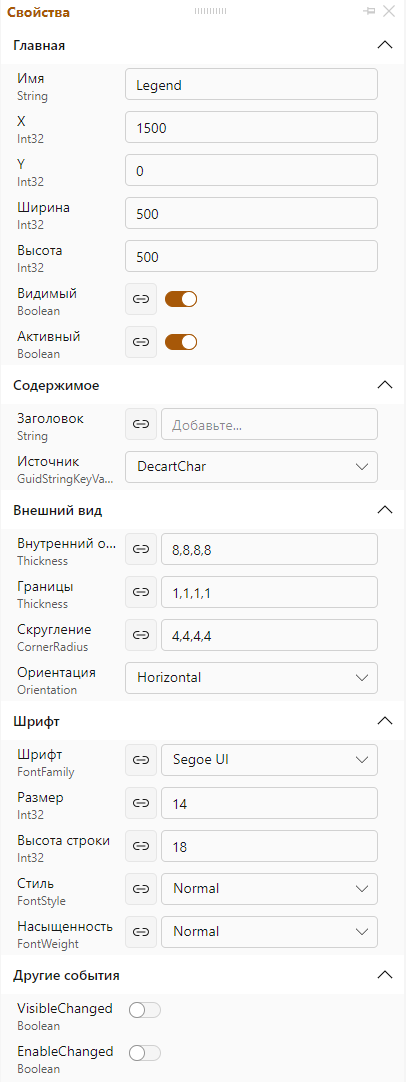Turn off the Видимый toggle
The width and height of the screenshot is (406, 1082).
(x=181, y=299)
